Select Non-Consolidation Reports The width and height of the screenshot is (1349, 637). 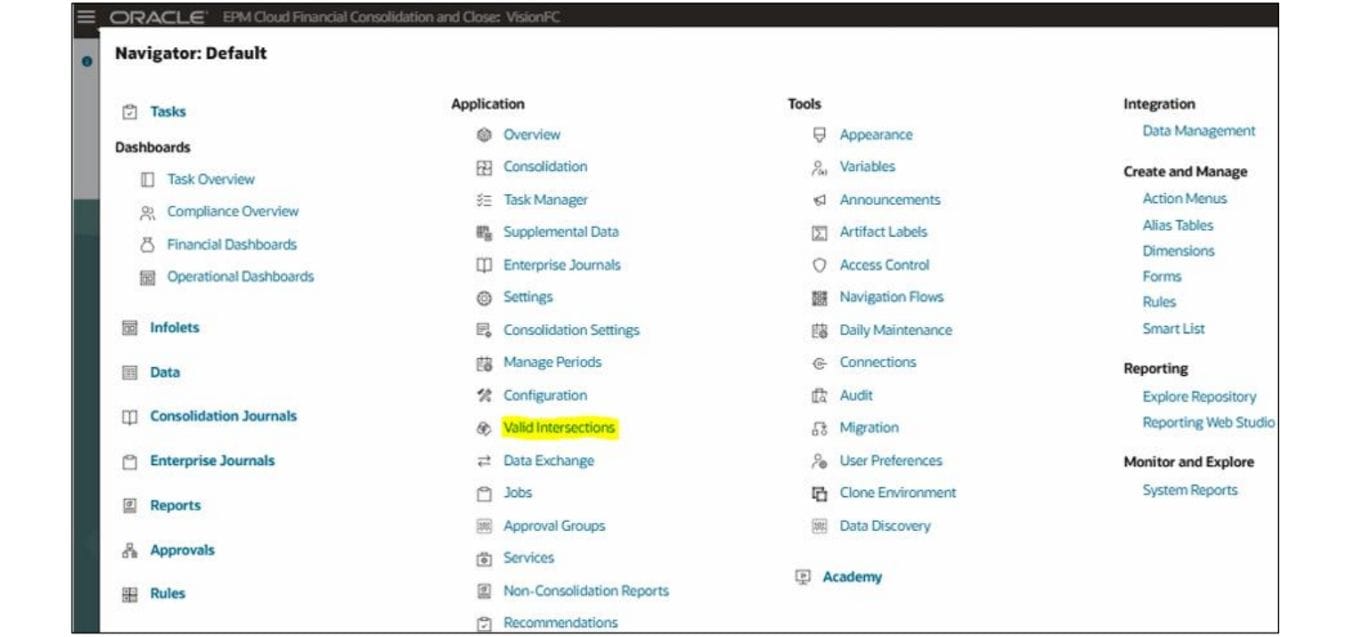click(587, 590)
